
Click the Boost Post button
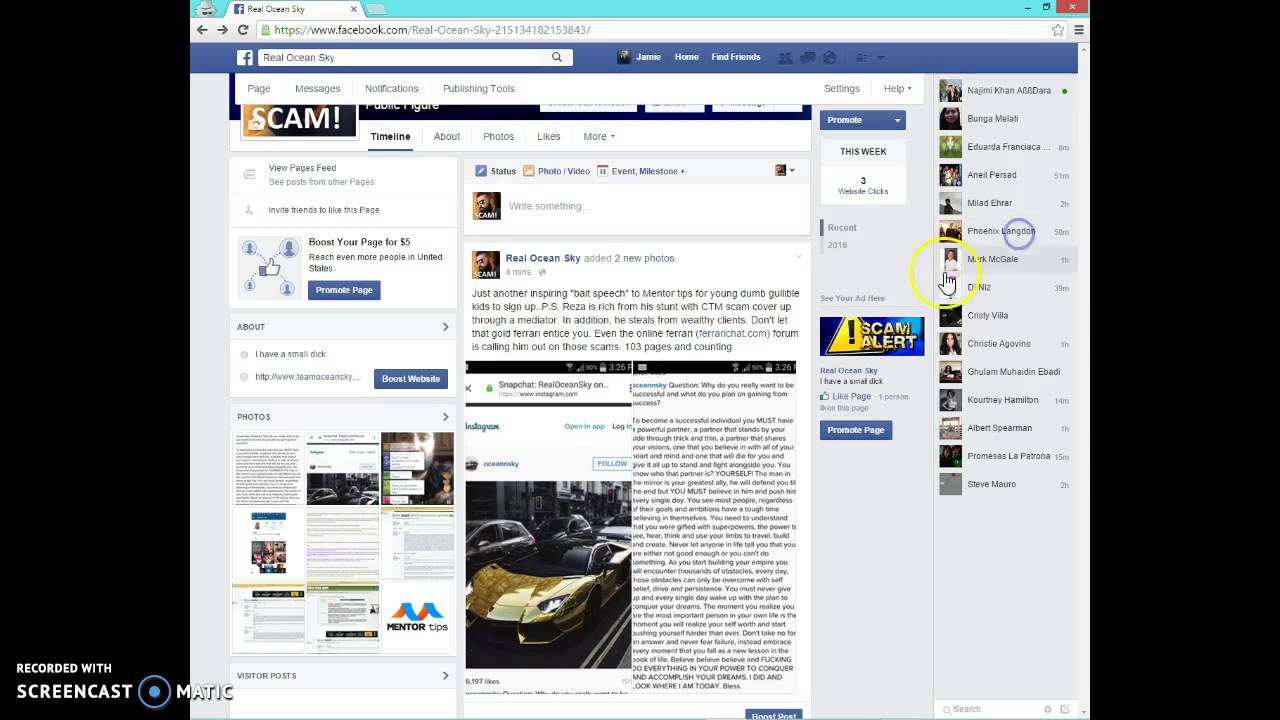(x=774, y=715)
